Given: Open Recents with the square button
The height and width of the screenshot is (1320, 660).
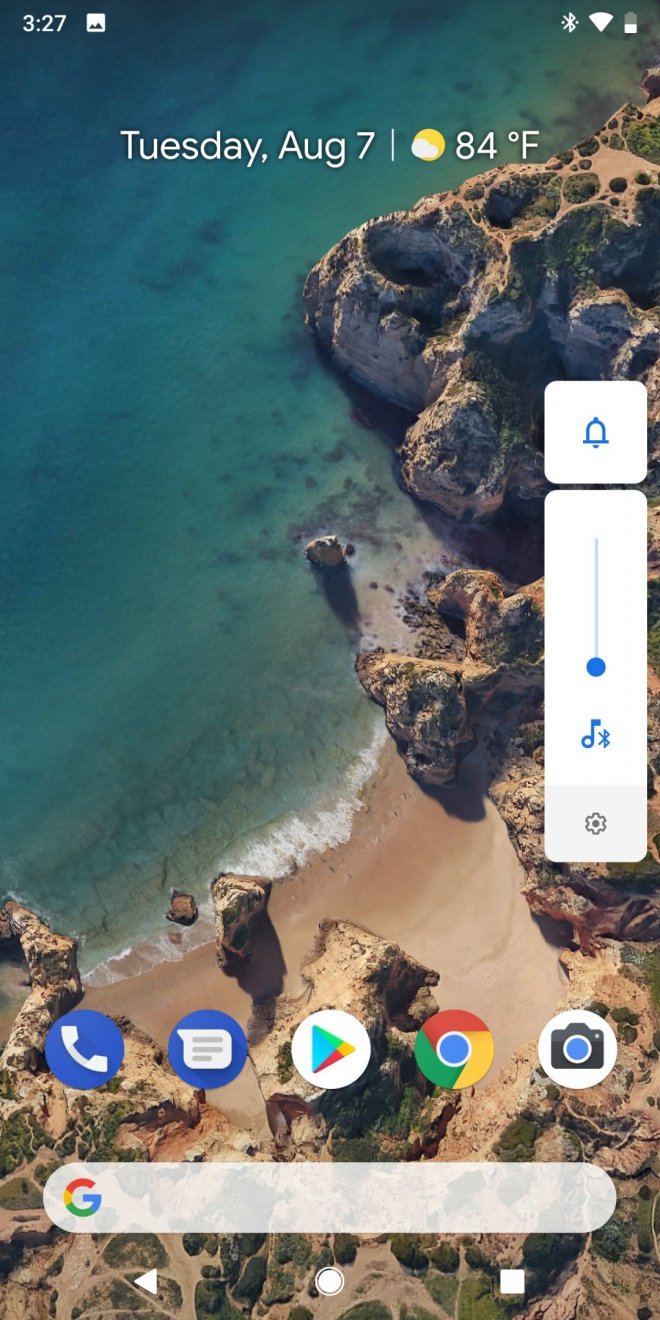Looking at the screenshot, I should click(x=512, y=1282).
